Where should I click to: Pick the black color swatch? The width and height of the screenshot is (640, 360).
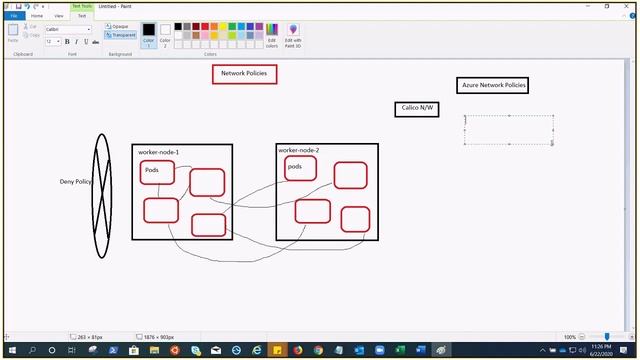pos(178,27)
